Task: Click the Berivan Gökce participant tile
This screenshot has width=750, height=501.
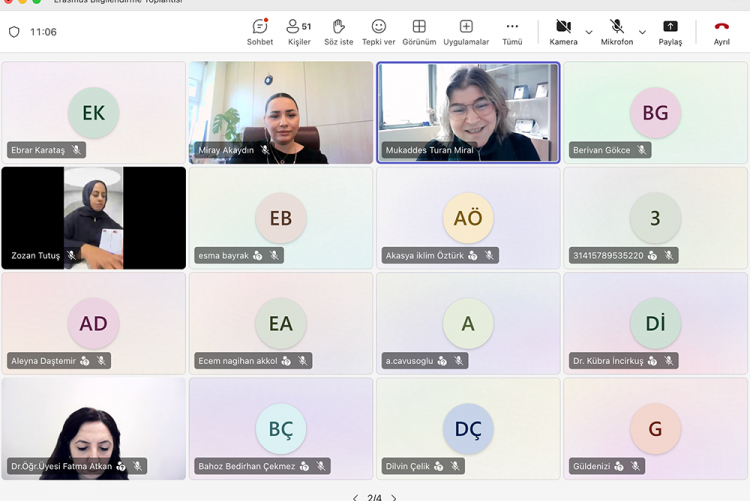Action: pyautogui.click(x=655, y=112)
